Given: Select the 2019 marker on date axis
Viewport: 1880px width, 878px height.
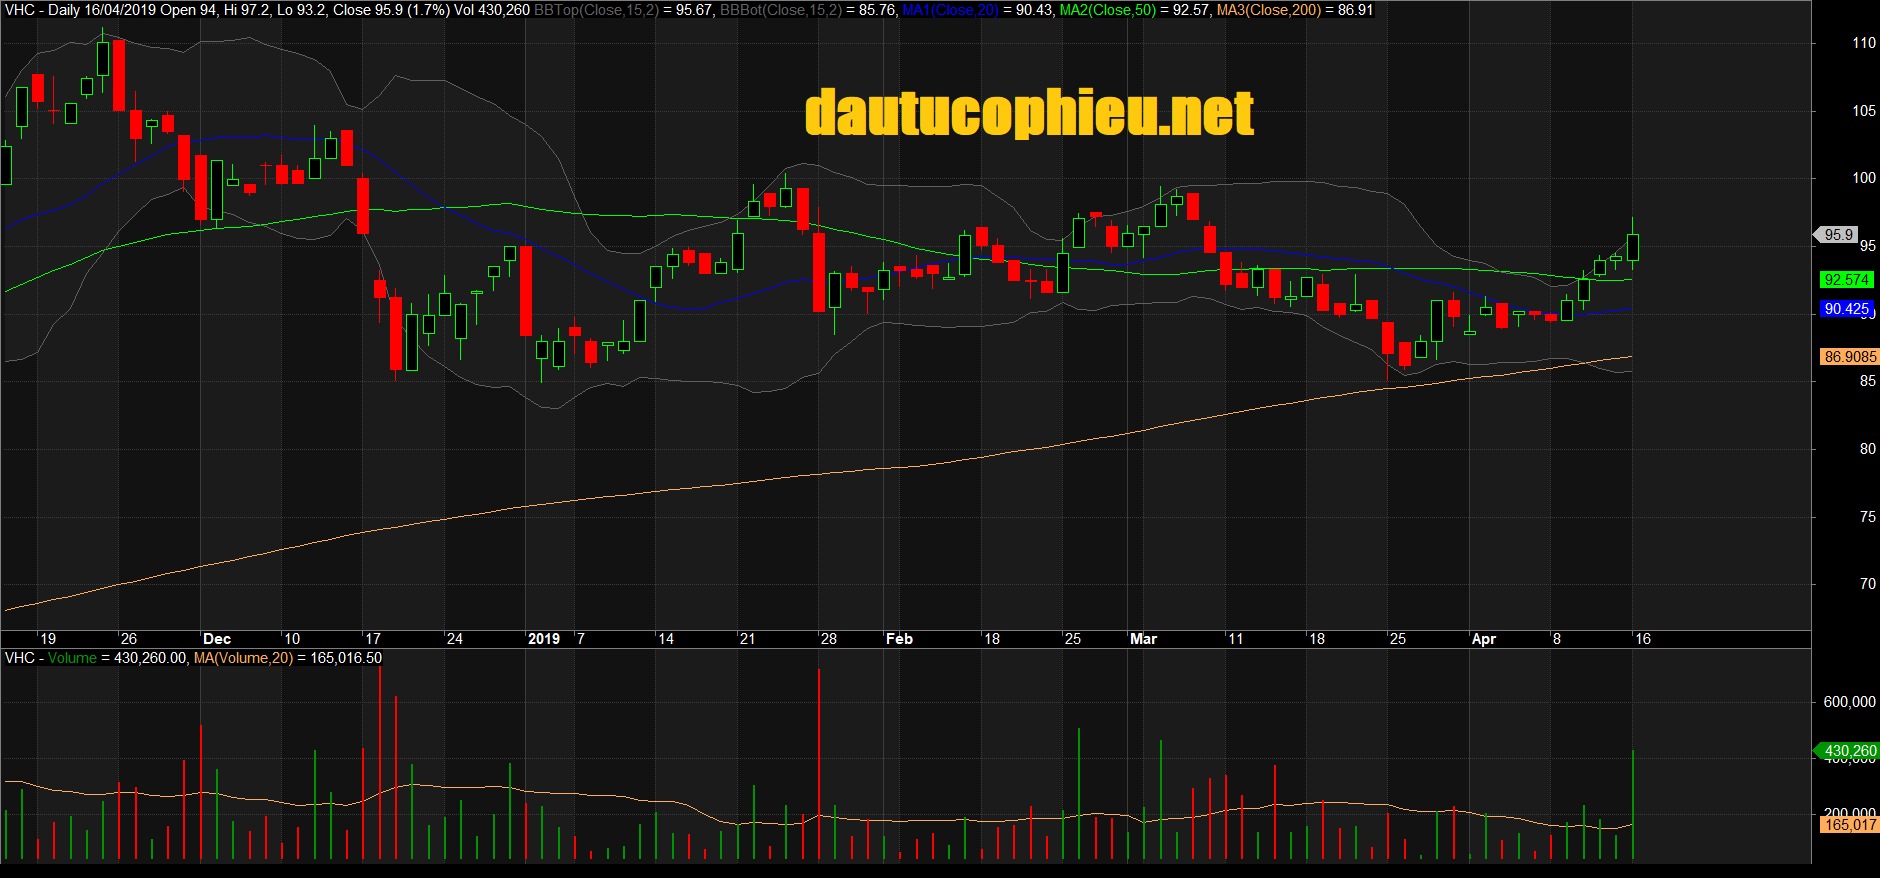Looking at the screenshot, I should point(544,639).
